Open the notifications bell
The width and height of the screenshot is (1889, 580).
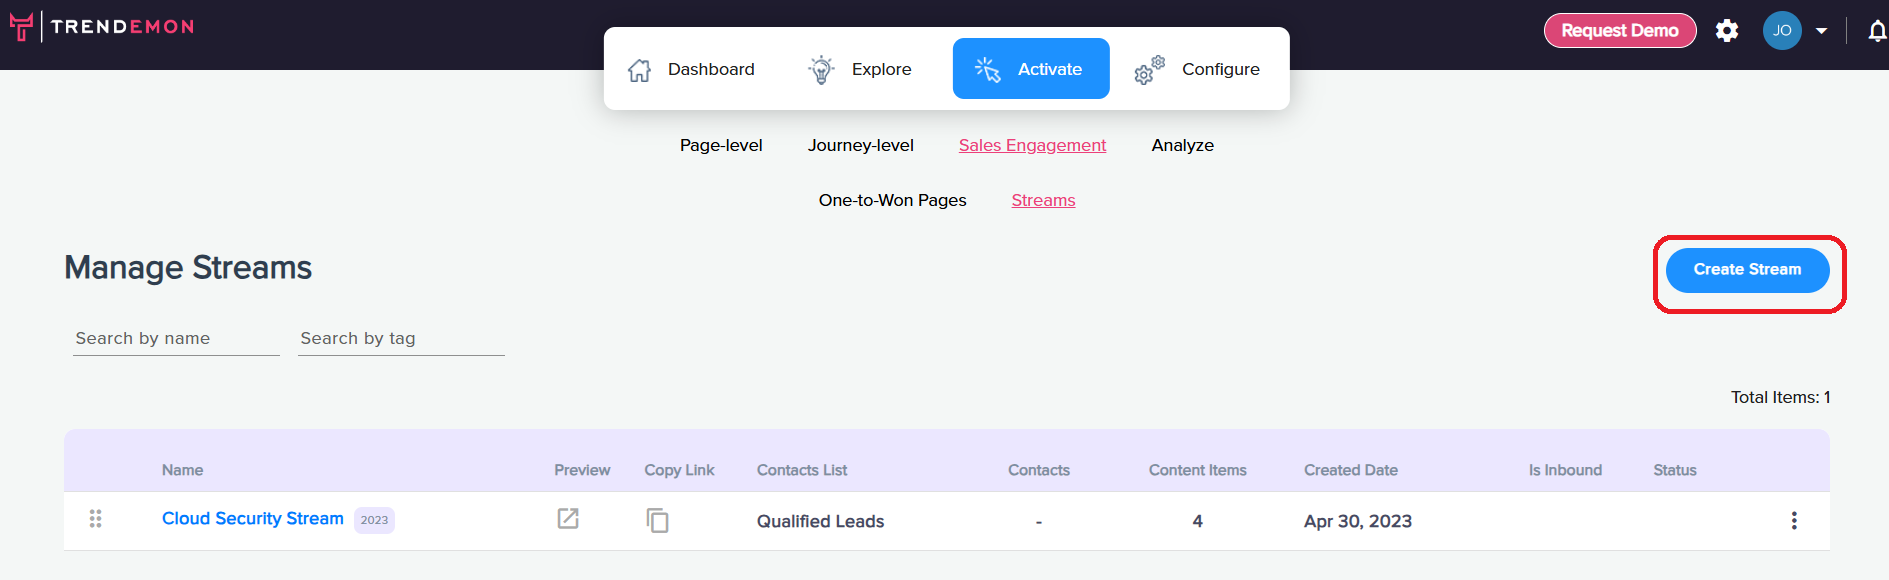coord(1877,31)
